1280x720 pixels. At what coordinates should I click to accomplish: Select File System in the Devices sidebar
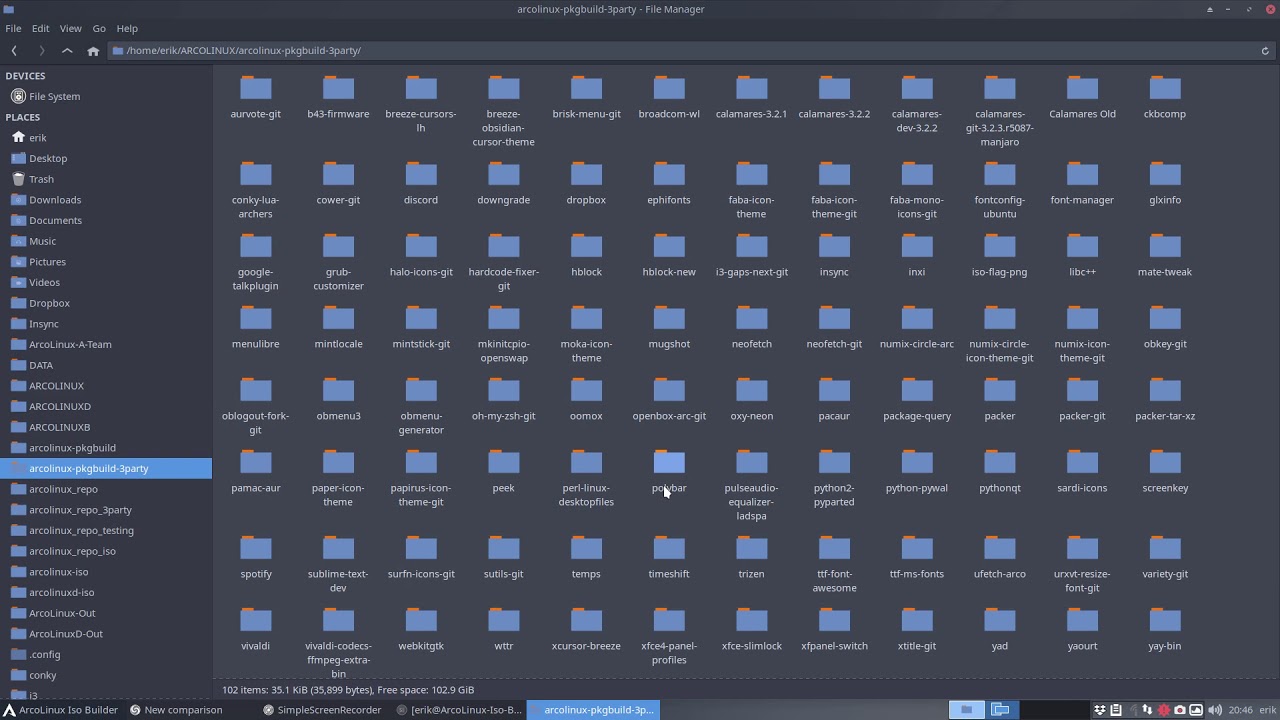pyautogui.click(x=106, y=96)
